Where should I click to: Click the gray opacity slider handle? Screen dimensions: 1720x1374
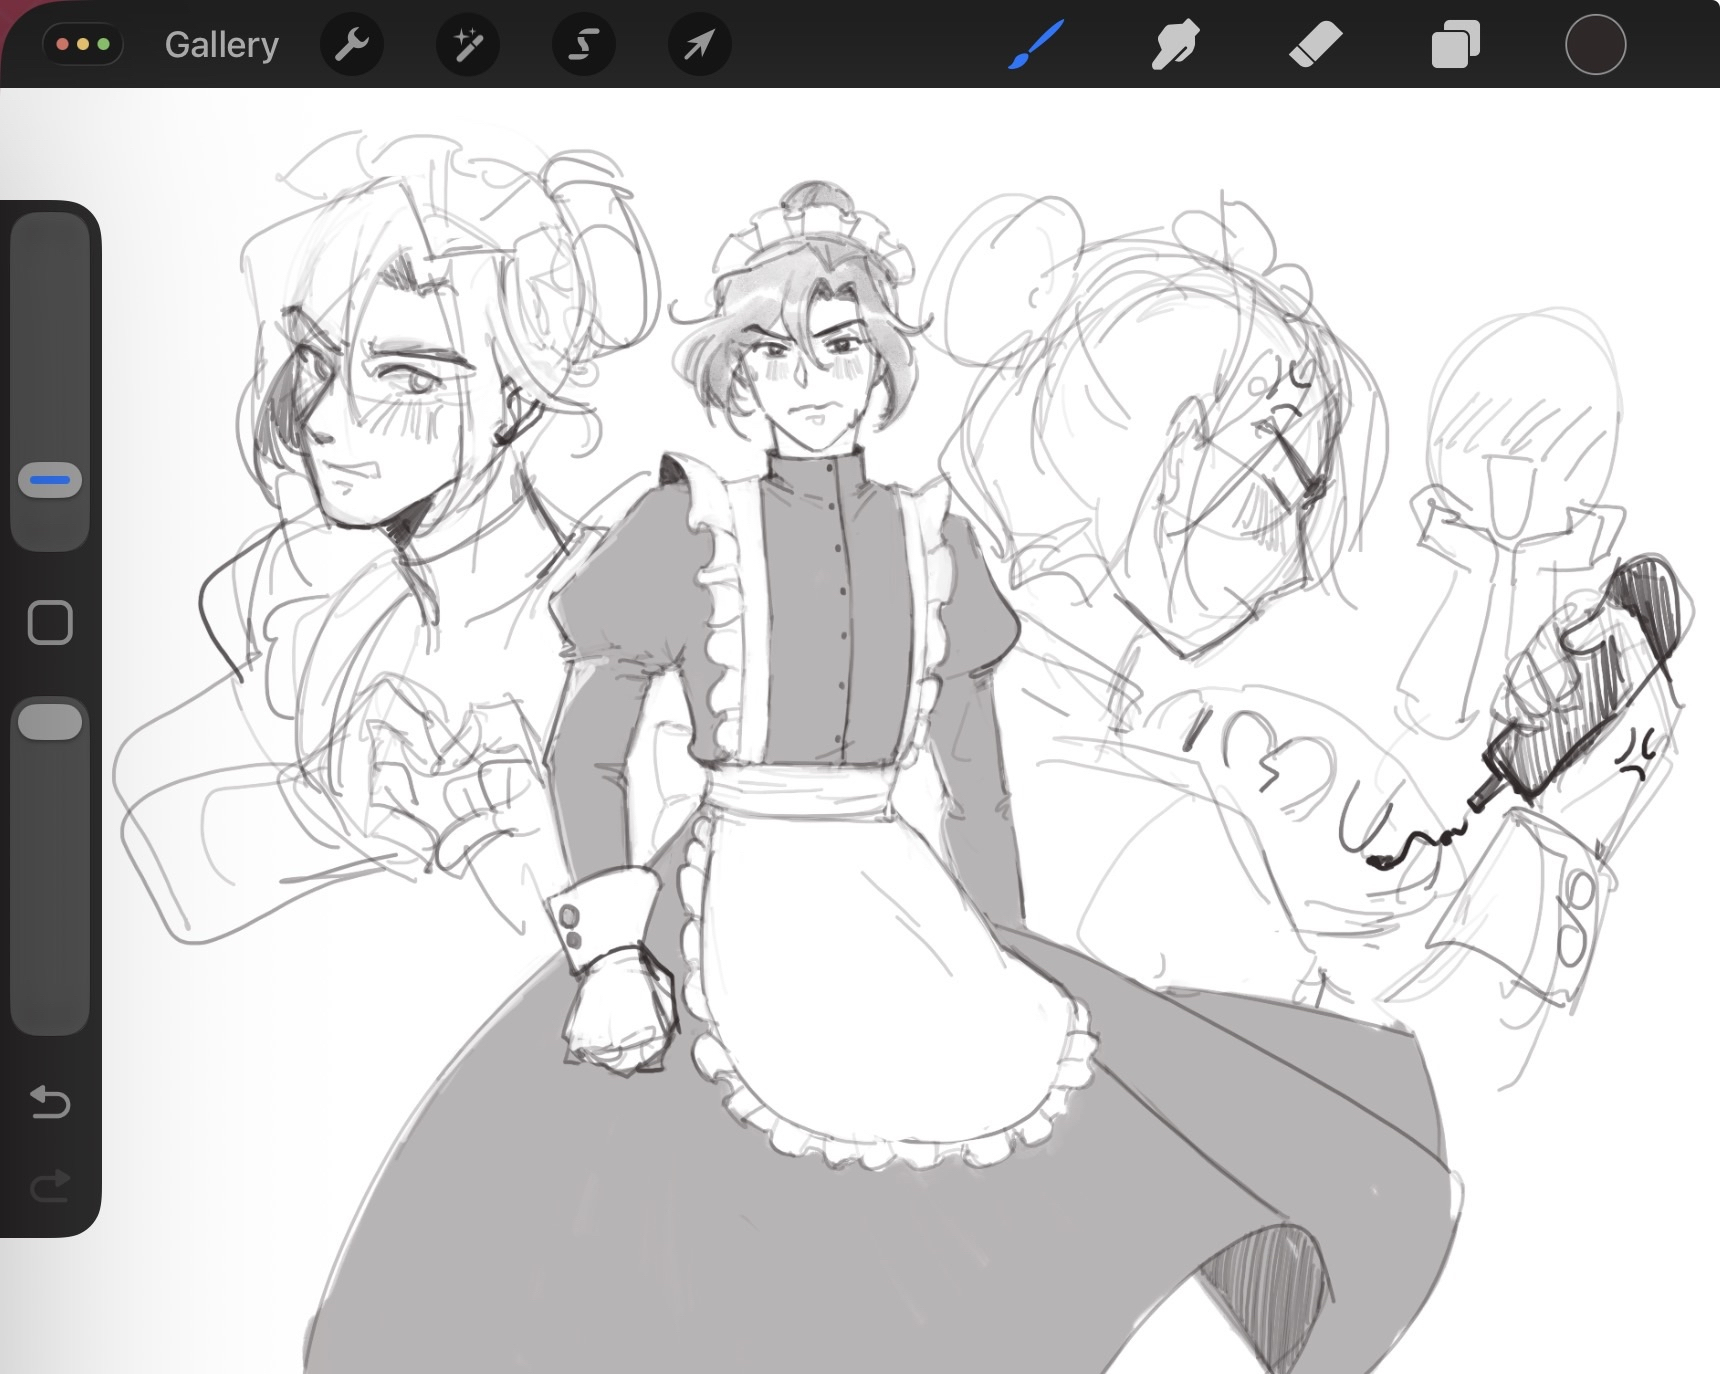click(50, 722)
